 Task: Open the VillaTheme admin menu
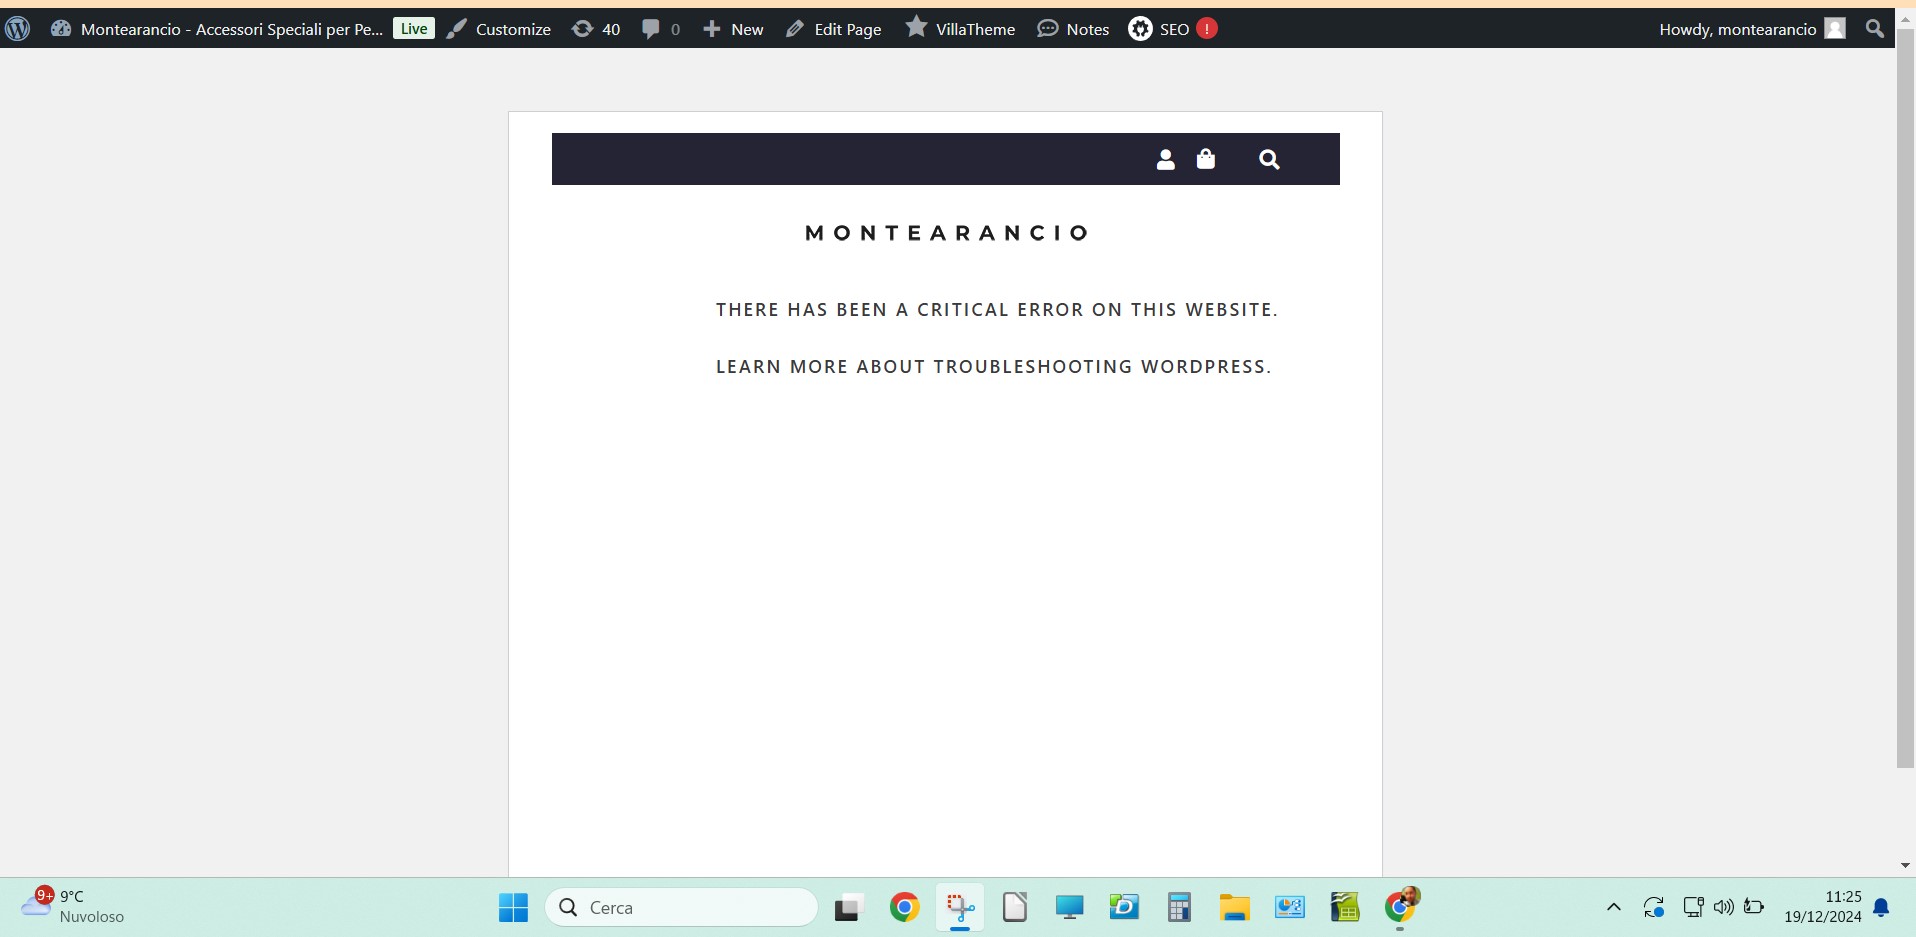click(x=960, y=29)
